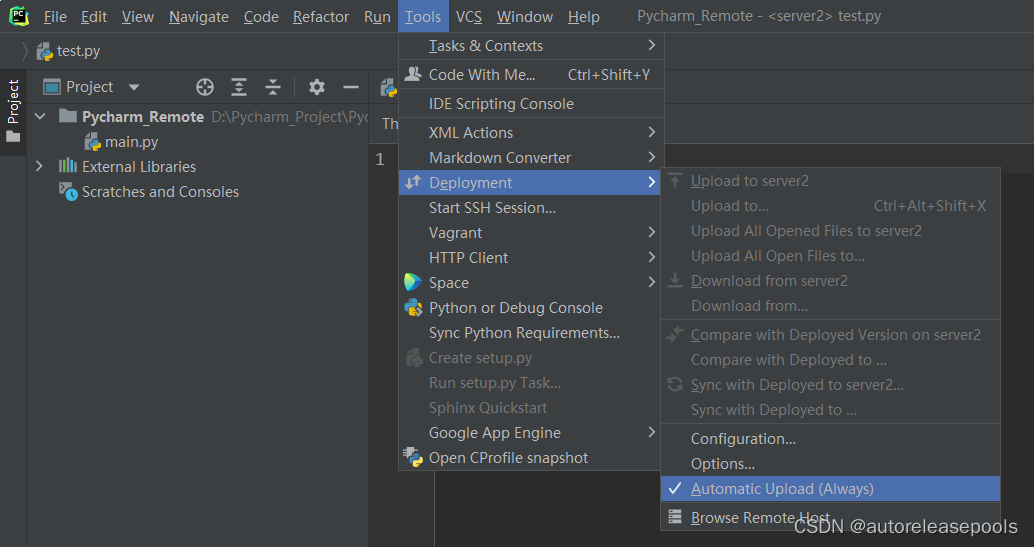Expand External Libraries node
1034x547 pixels.
tap(39, 166)
